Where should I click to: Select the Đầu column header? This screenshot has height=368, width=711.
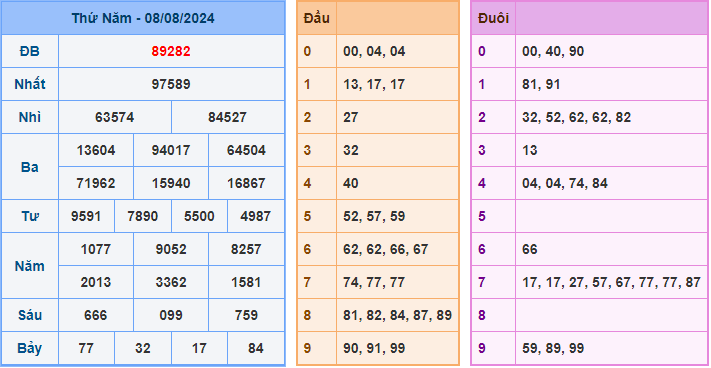click(317, 19)
